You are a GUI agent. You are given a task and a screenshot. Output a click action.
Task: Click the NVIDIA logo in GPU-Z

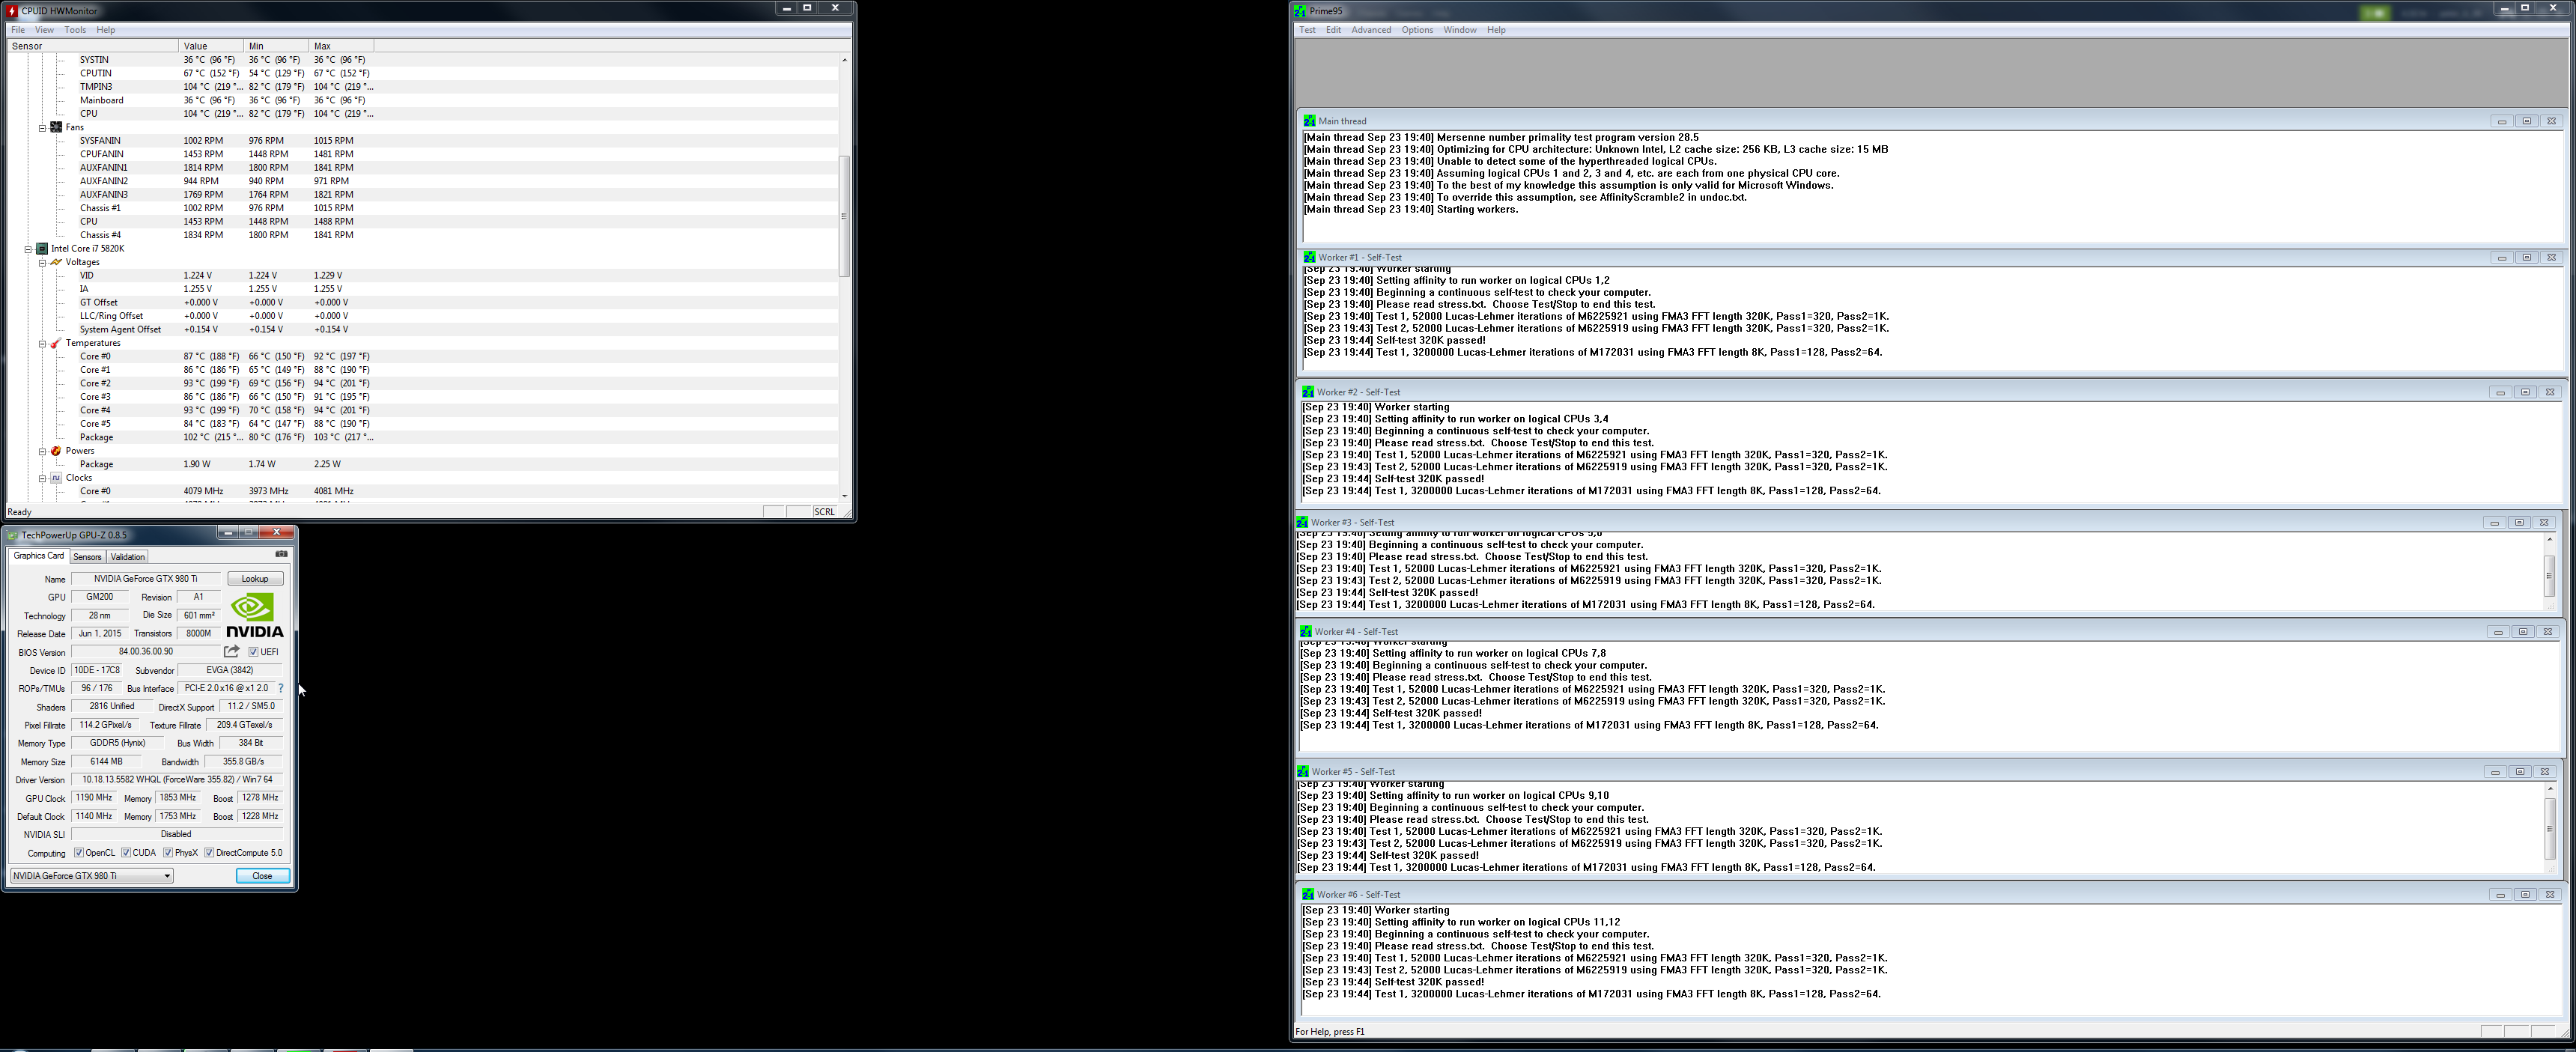pyautogui.click(x=254, y=615)
